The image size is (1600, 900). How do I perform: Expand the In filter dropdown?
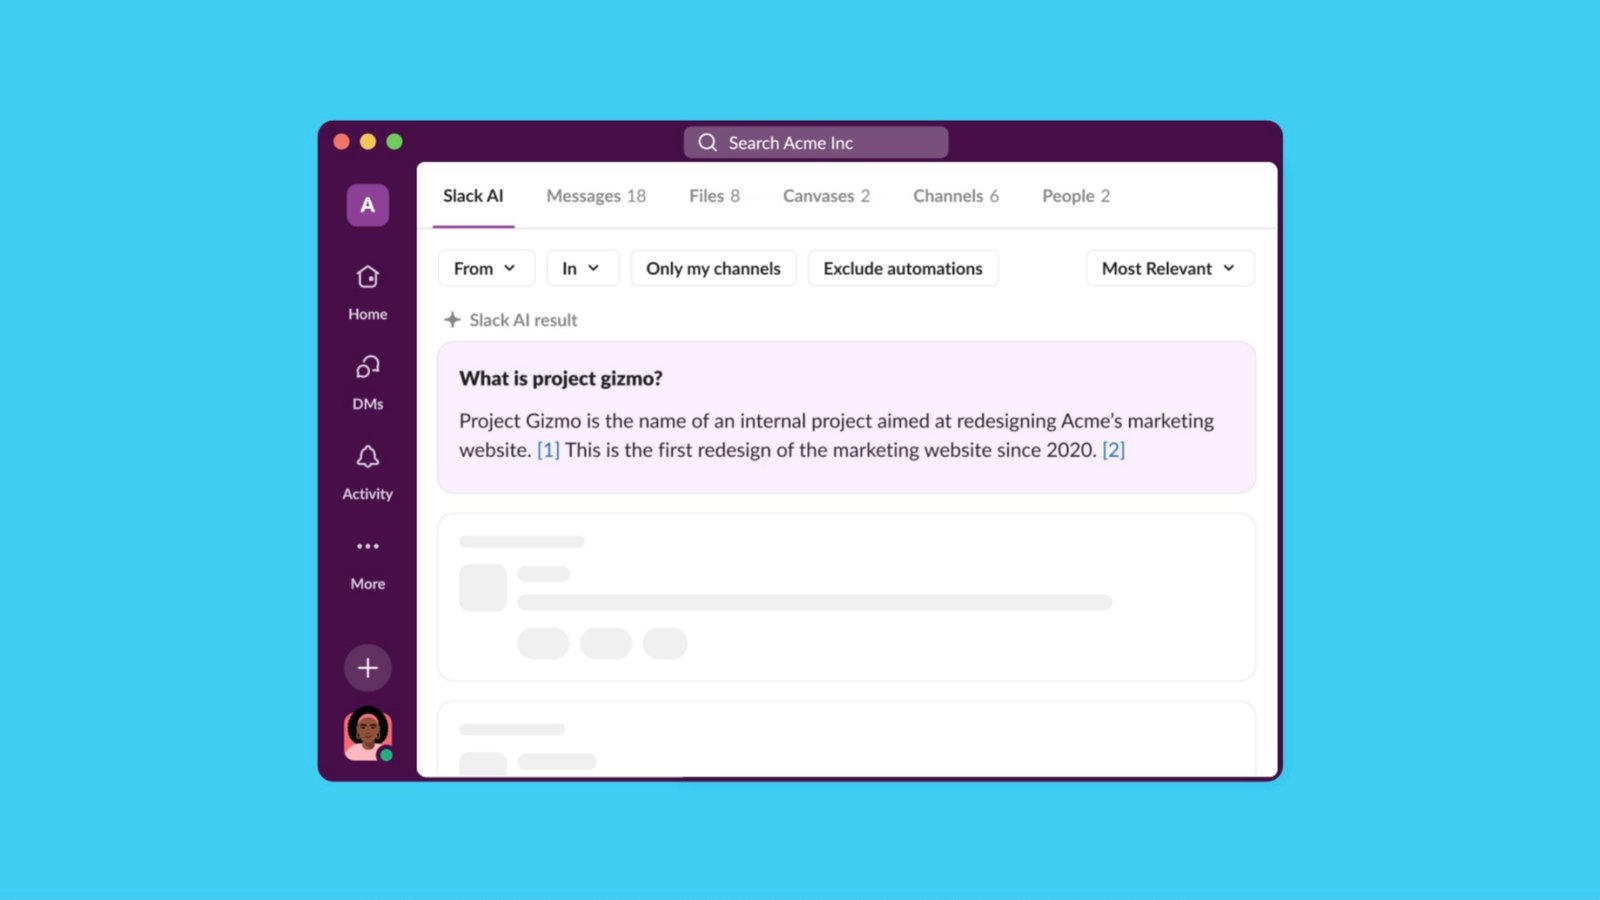coord(582,268)
